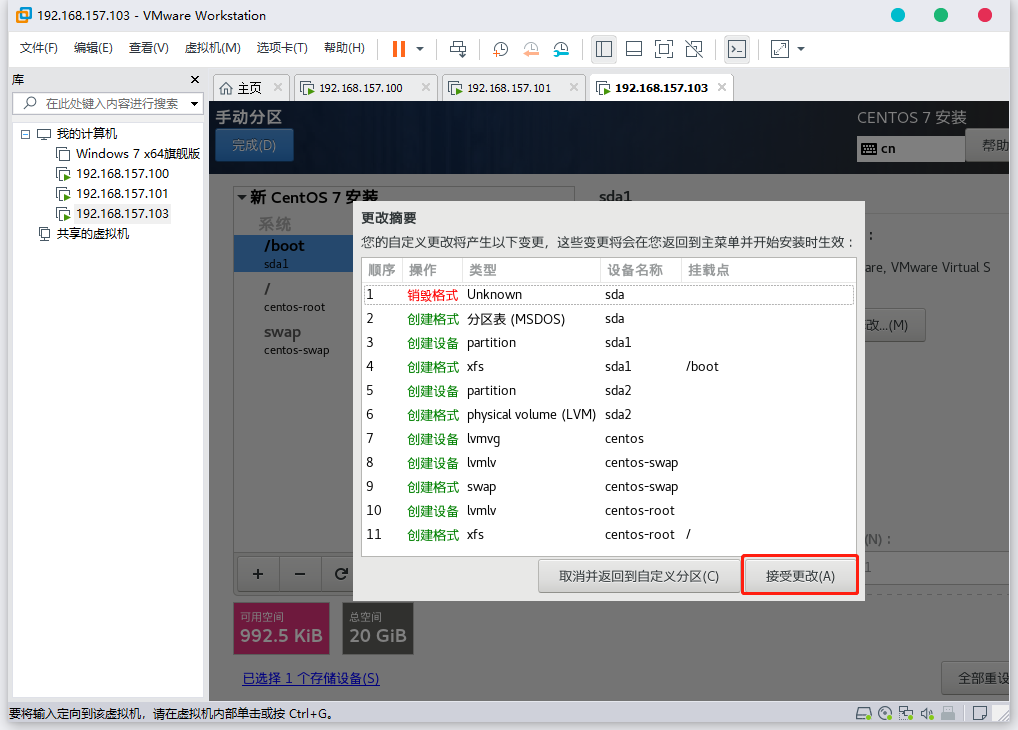Image resolution: width=1018 pixels, height=730 pixels.
Task: Click the stretch guest display icon
Action: tap(780, 49)
